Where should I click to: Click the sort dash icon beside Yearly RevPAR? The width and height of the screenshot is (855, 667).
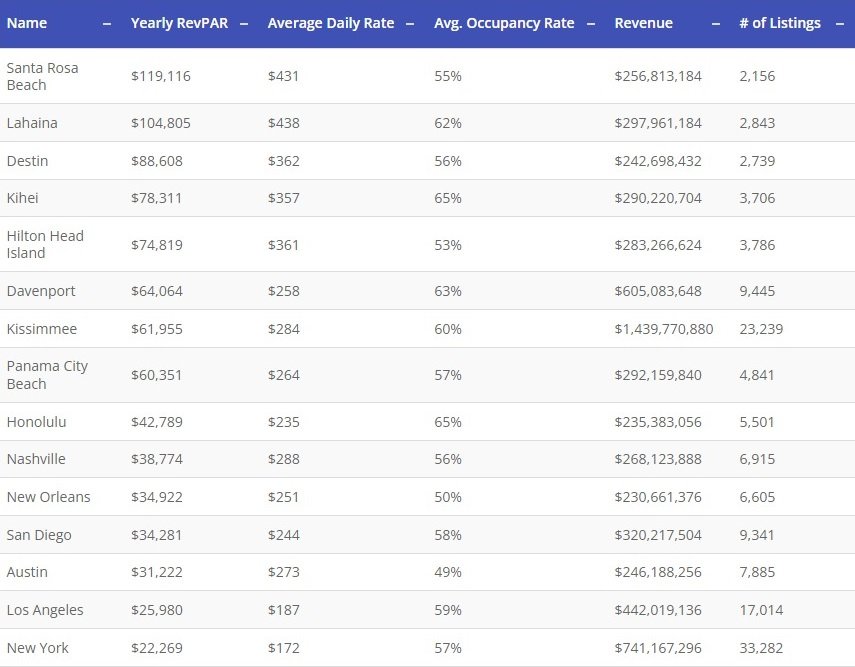[244, 23]
